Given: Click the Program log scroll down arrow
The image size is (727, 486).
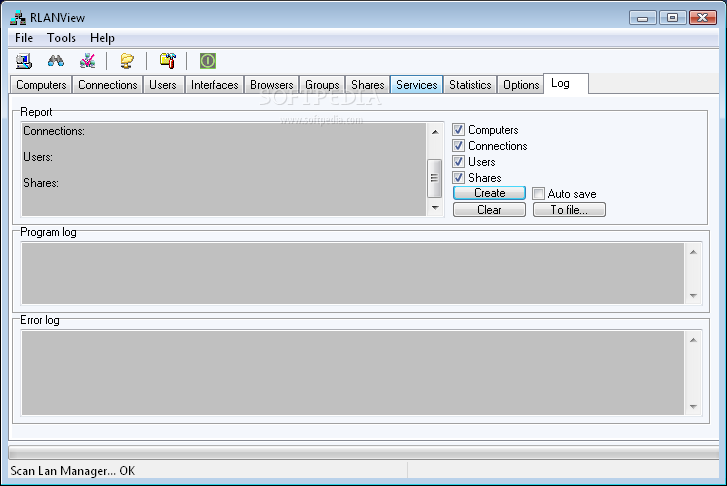Looking at the screenshot, I should 694,295.
